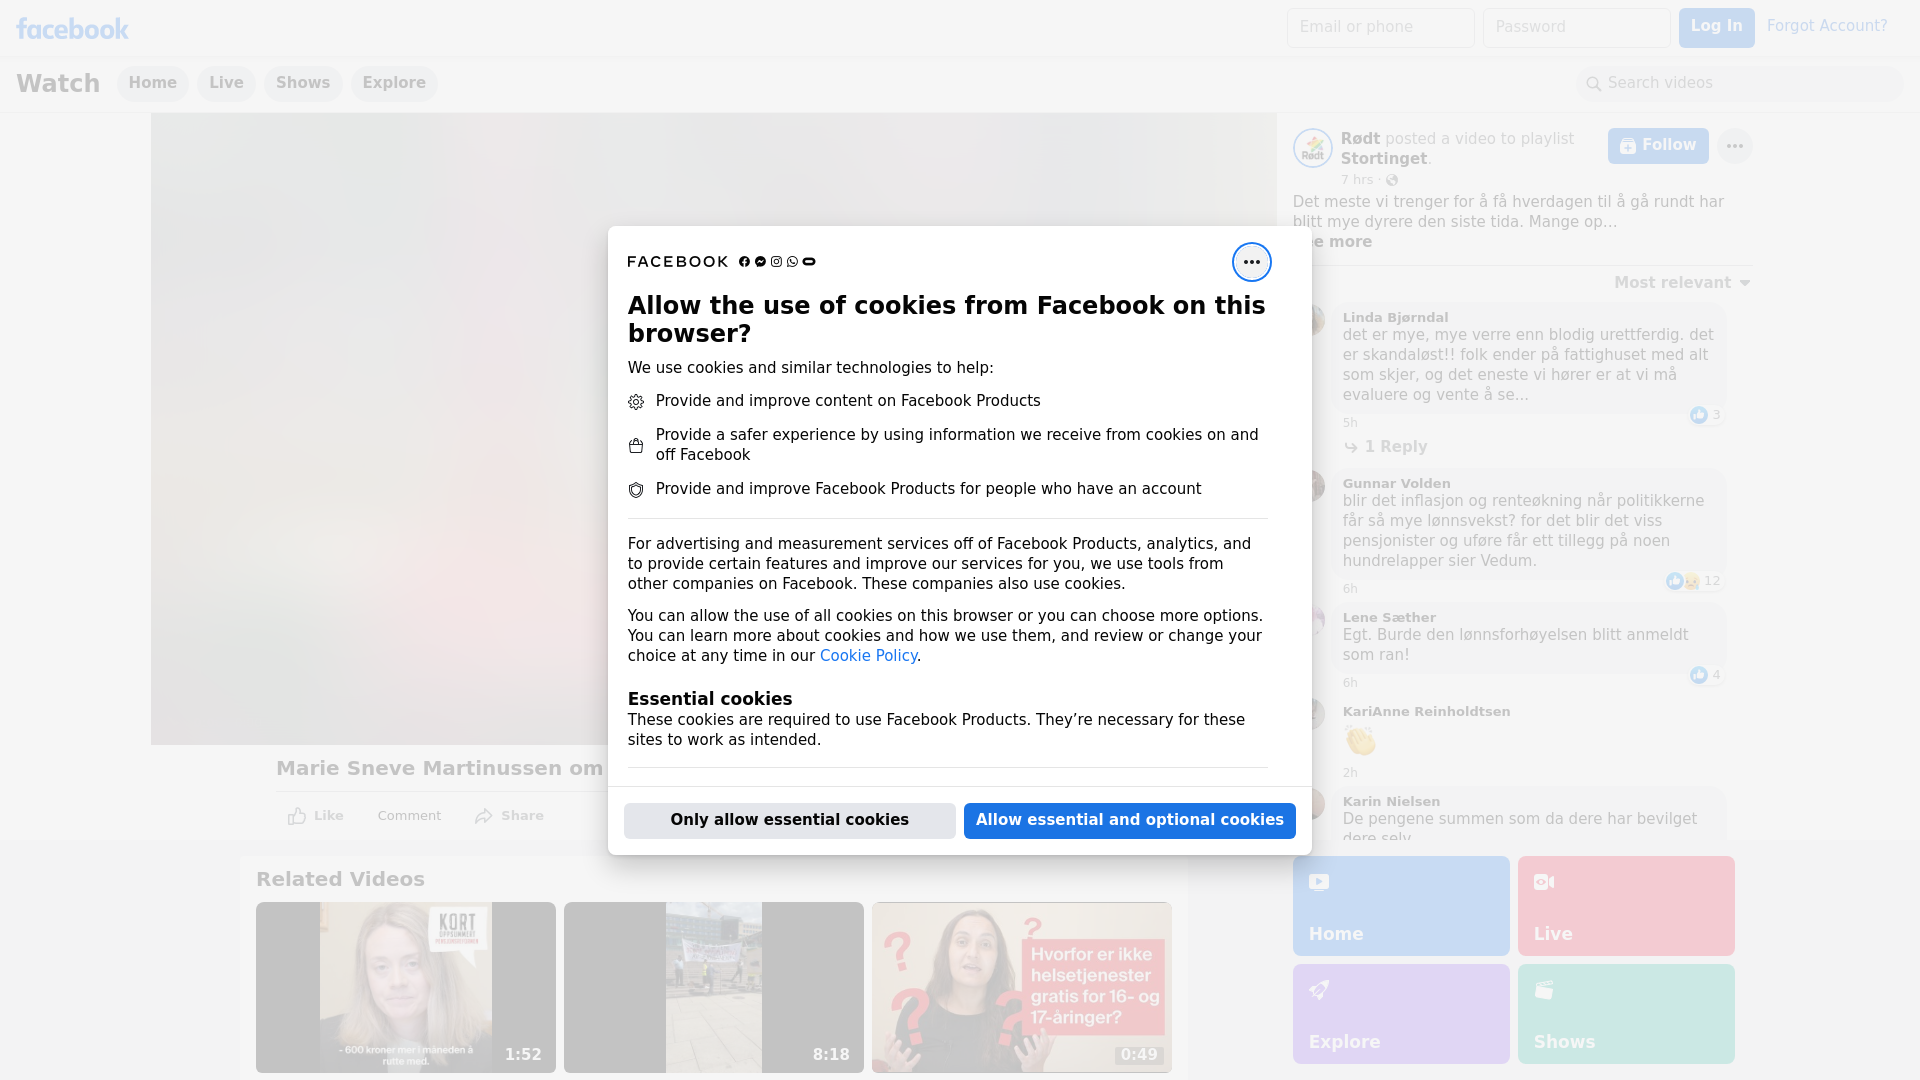The width and height of the screenshot is (1920, 1080).
Task: Open the Live tile with camera icon
Action: click(x=1625, y=905)
